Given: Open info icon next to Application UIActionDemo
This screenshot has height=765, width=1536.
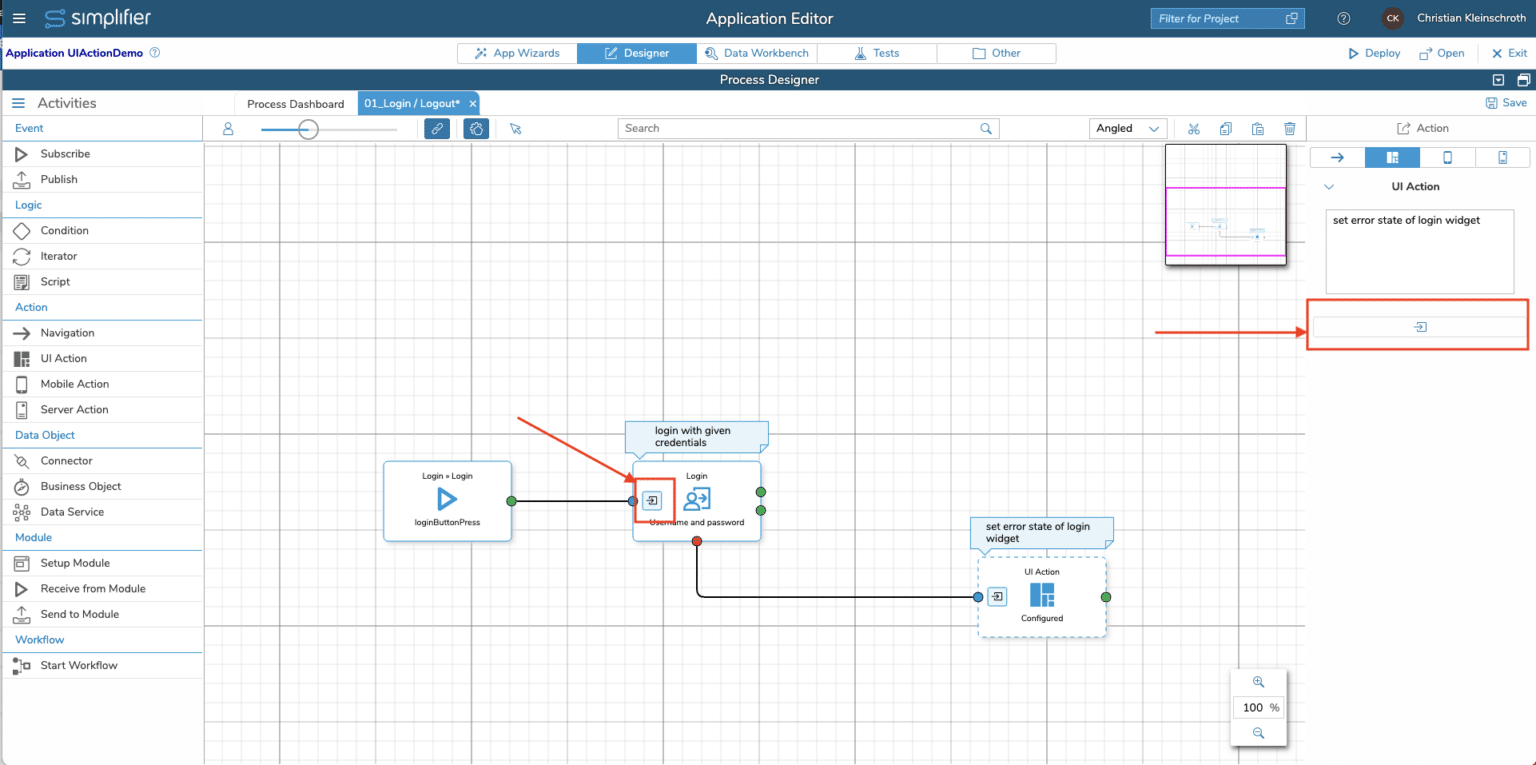Looking at the screenshot, I should [x=154, y=53].
